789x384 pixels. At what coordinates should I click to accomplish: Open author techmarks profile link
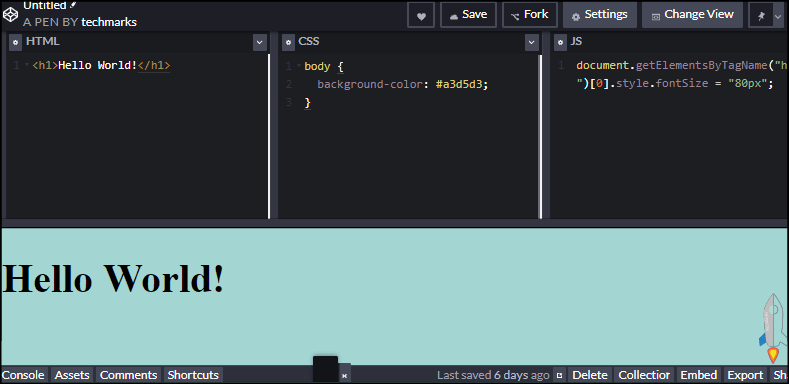click(109, 22)
